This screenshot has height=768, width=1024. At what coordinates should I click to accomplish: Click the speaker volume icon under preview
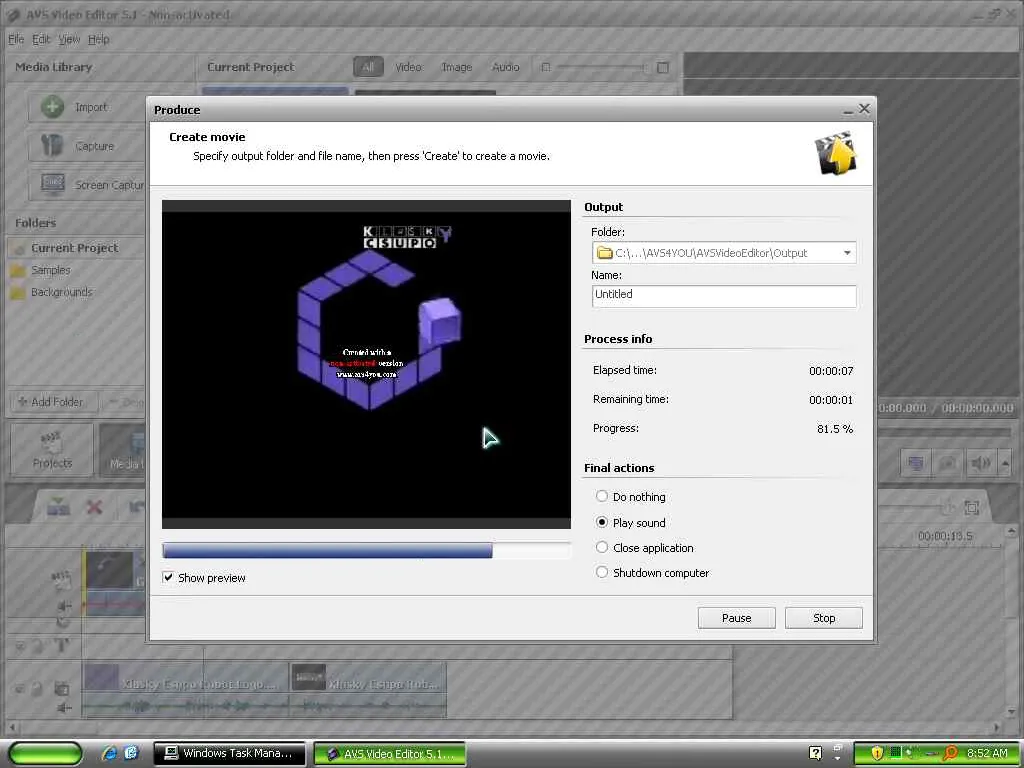(980, 464)
